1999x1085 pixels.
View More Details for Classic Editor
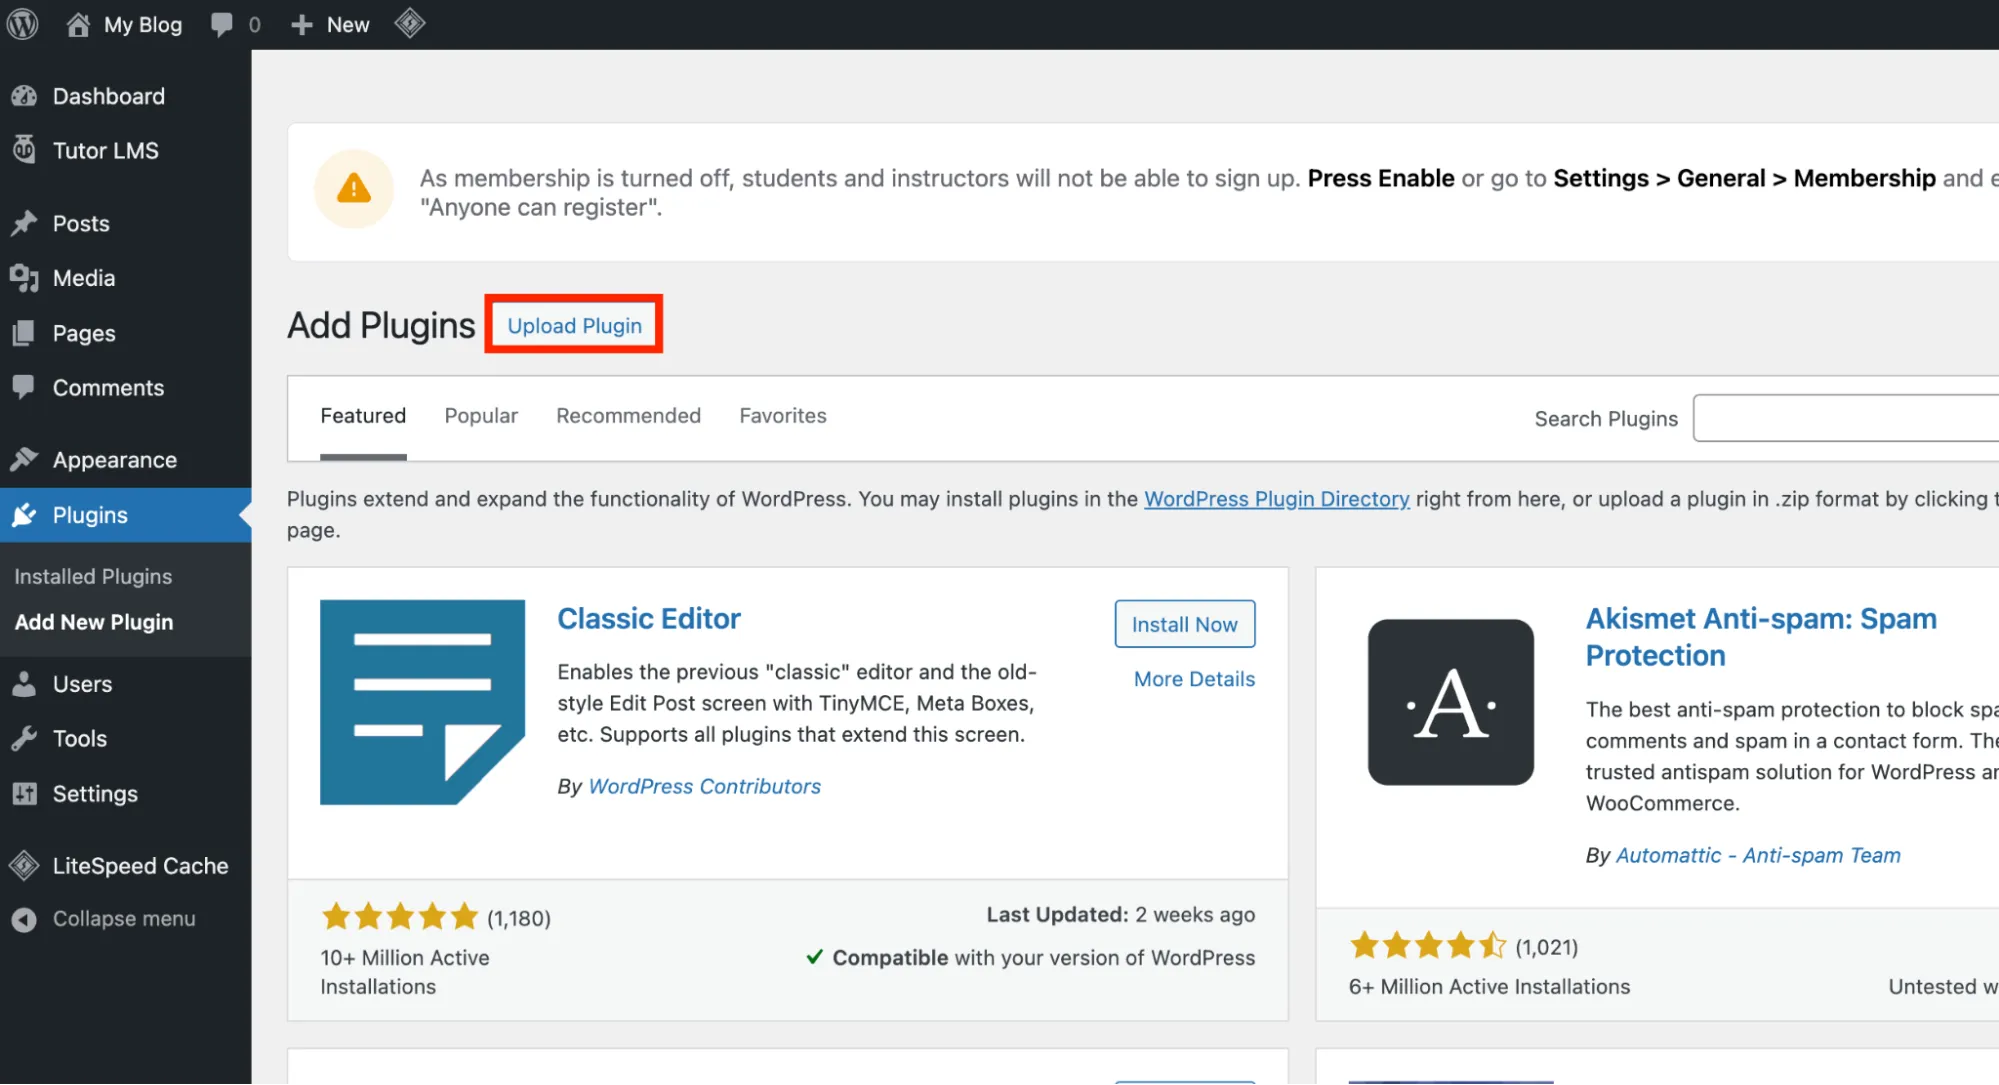[1194, 679]
